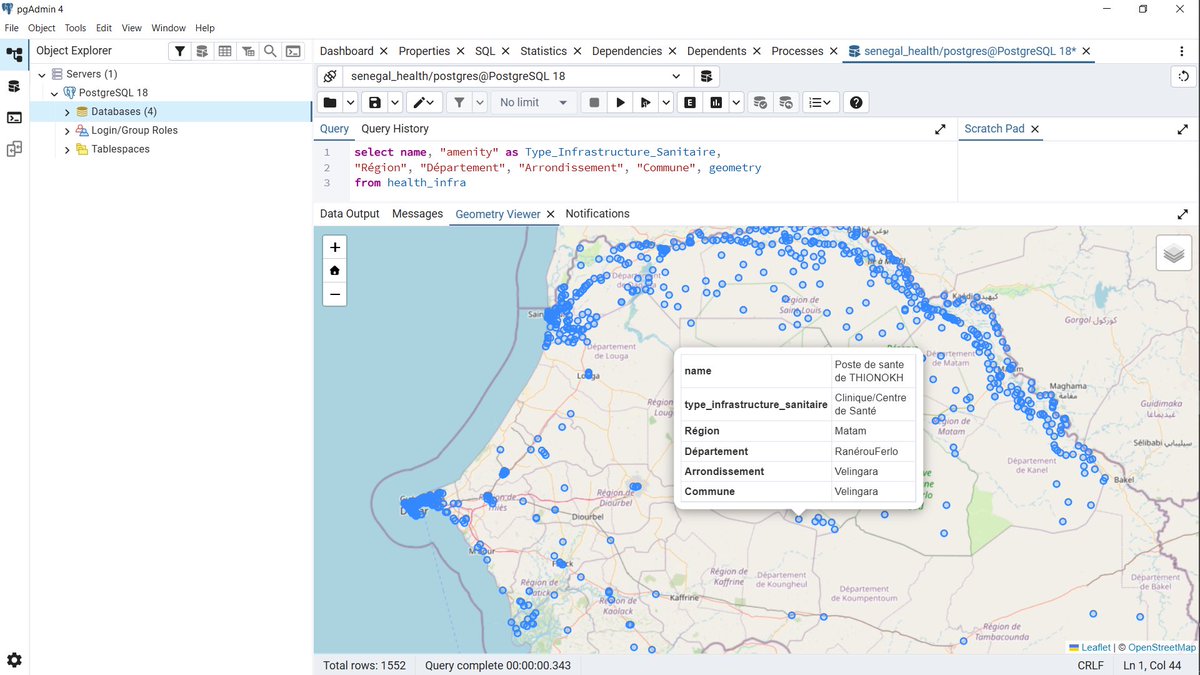Screen dimensions: 1200x675
Task: Open the connection selector dropdown
Action: pyautogui.click(x=676, y=76)
